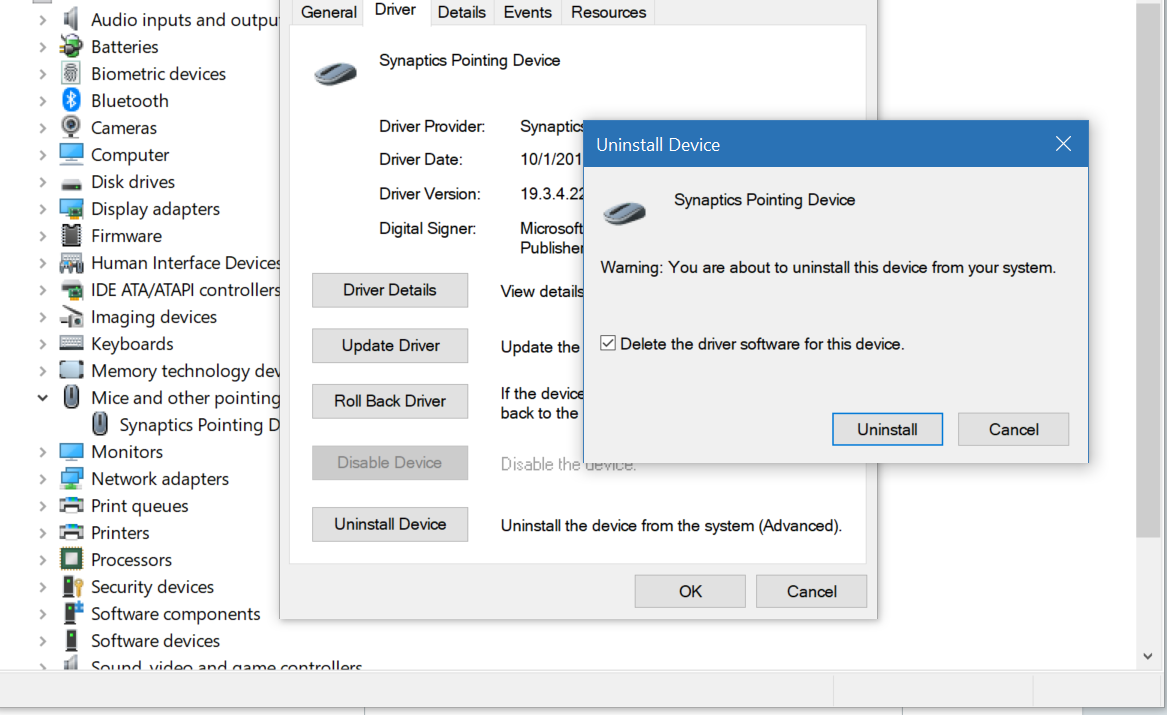Click the Device Manager vertical scrollbar thumb
Screen dimensions: 1167x715
tap(1148, 268)
